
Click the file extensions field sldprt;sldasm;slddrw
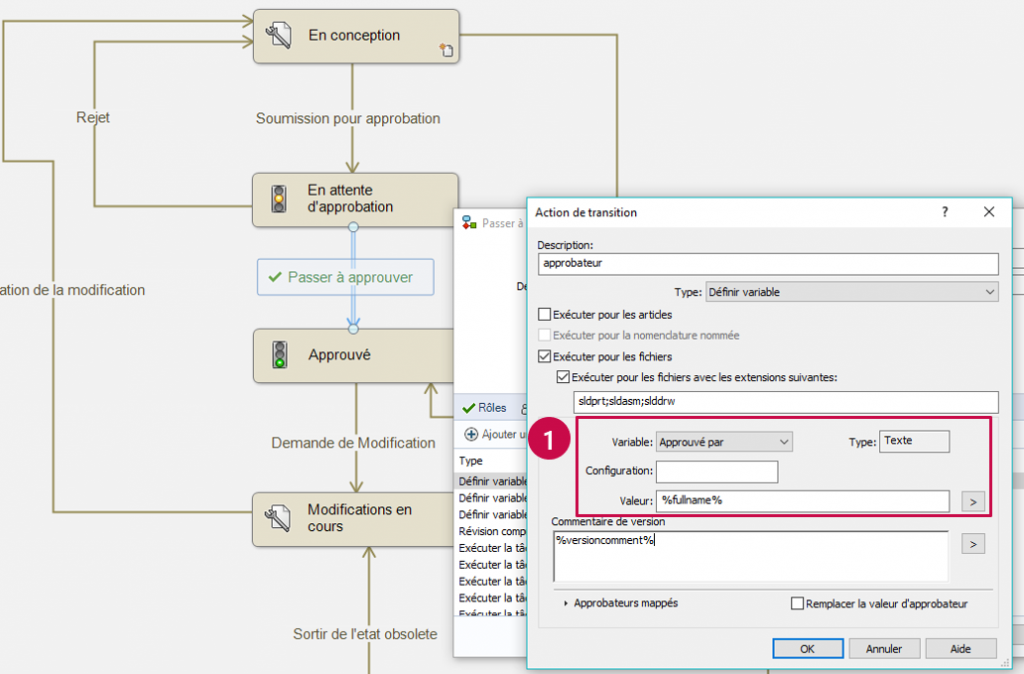pyautogui.click(x=786, y=402)
